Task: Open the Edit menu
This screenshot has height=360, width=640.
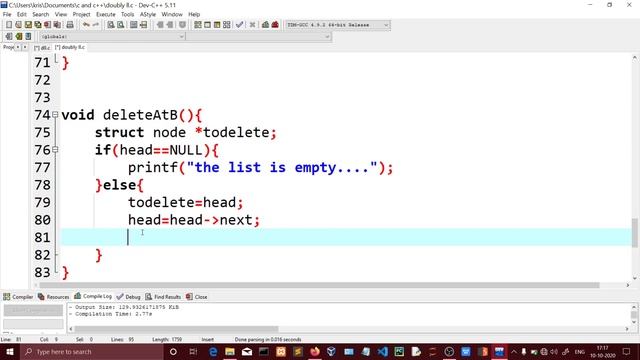Action: click(22, 14)
